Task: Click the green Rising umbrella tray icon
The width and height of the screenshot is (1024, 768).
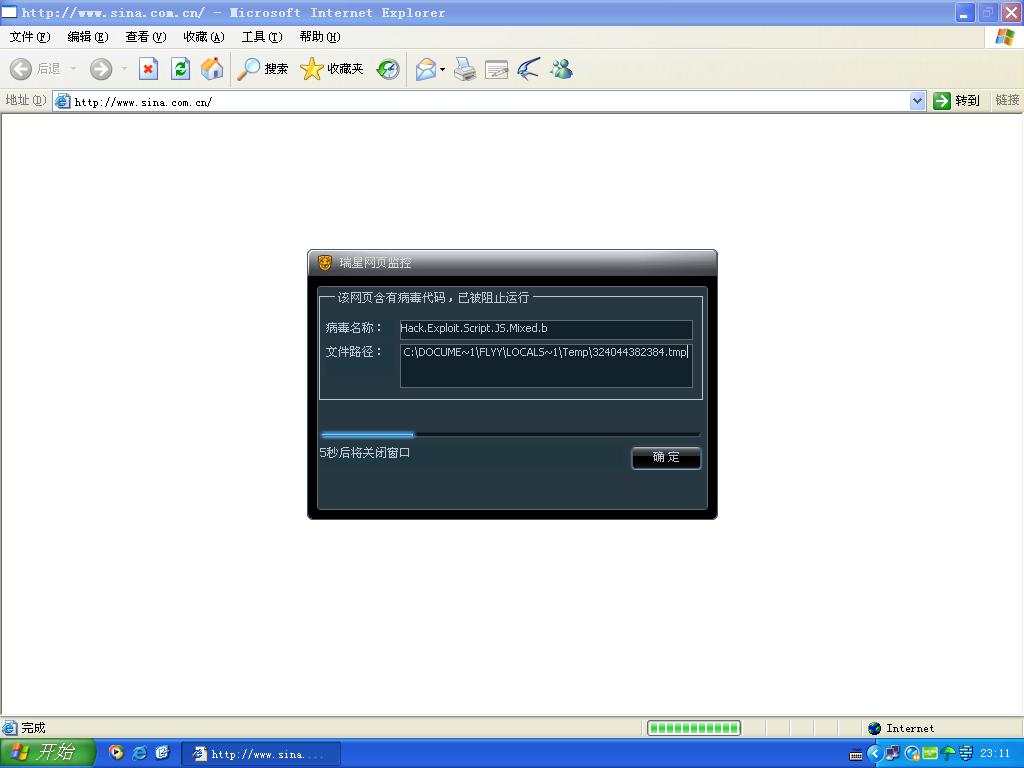Action: (948, 754)
